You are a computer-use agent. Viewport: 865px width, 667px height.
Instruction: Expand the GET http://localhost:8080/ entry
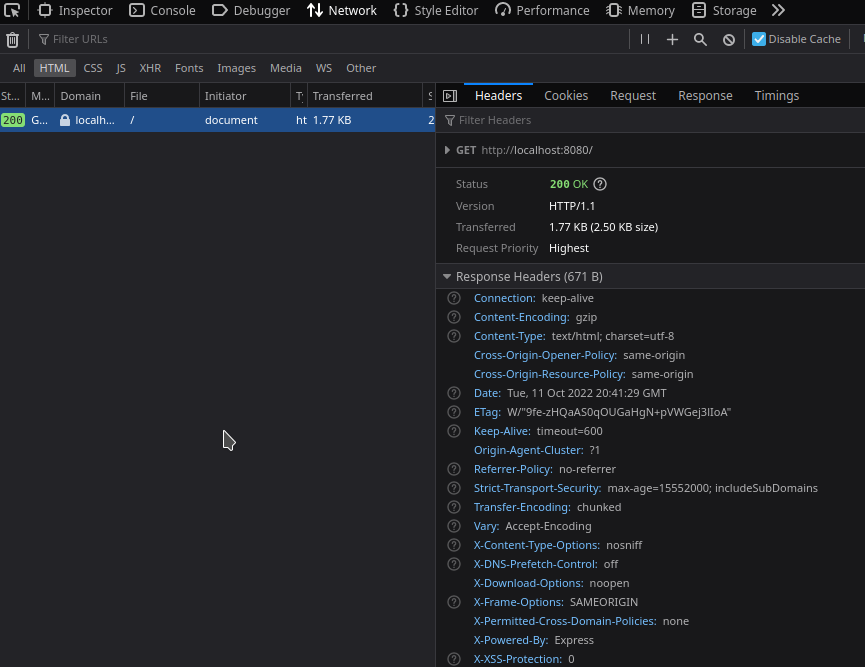pyautogui.click(x=447, y=150)
